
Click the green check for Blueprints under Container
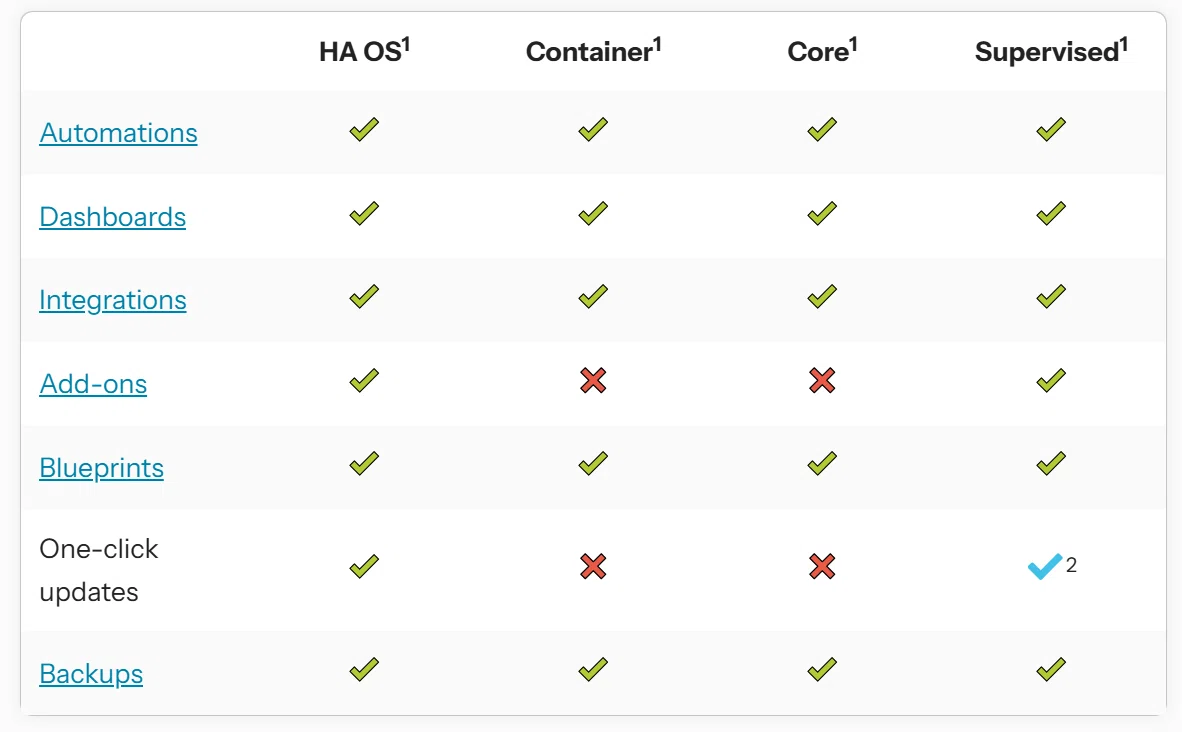pyautogui.click(x=593, y=463)
